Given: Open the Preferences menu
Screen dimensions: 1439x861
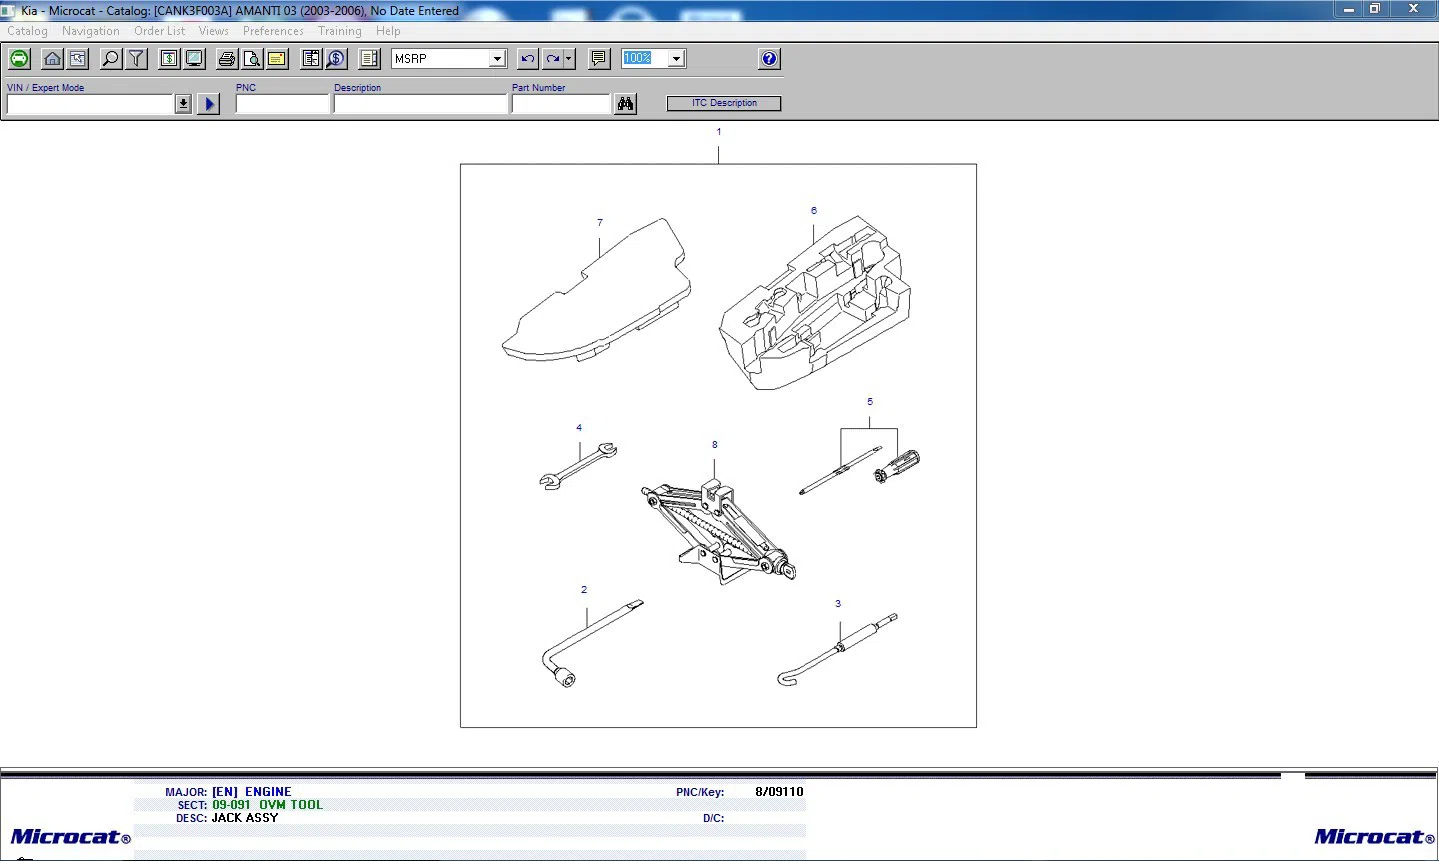Looking at the screenshot, I should click(273, 31).
